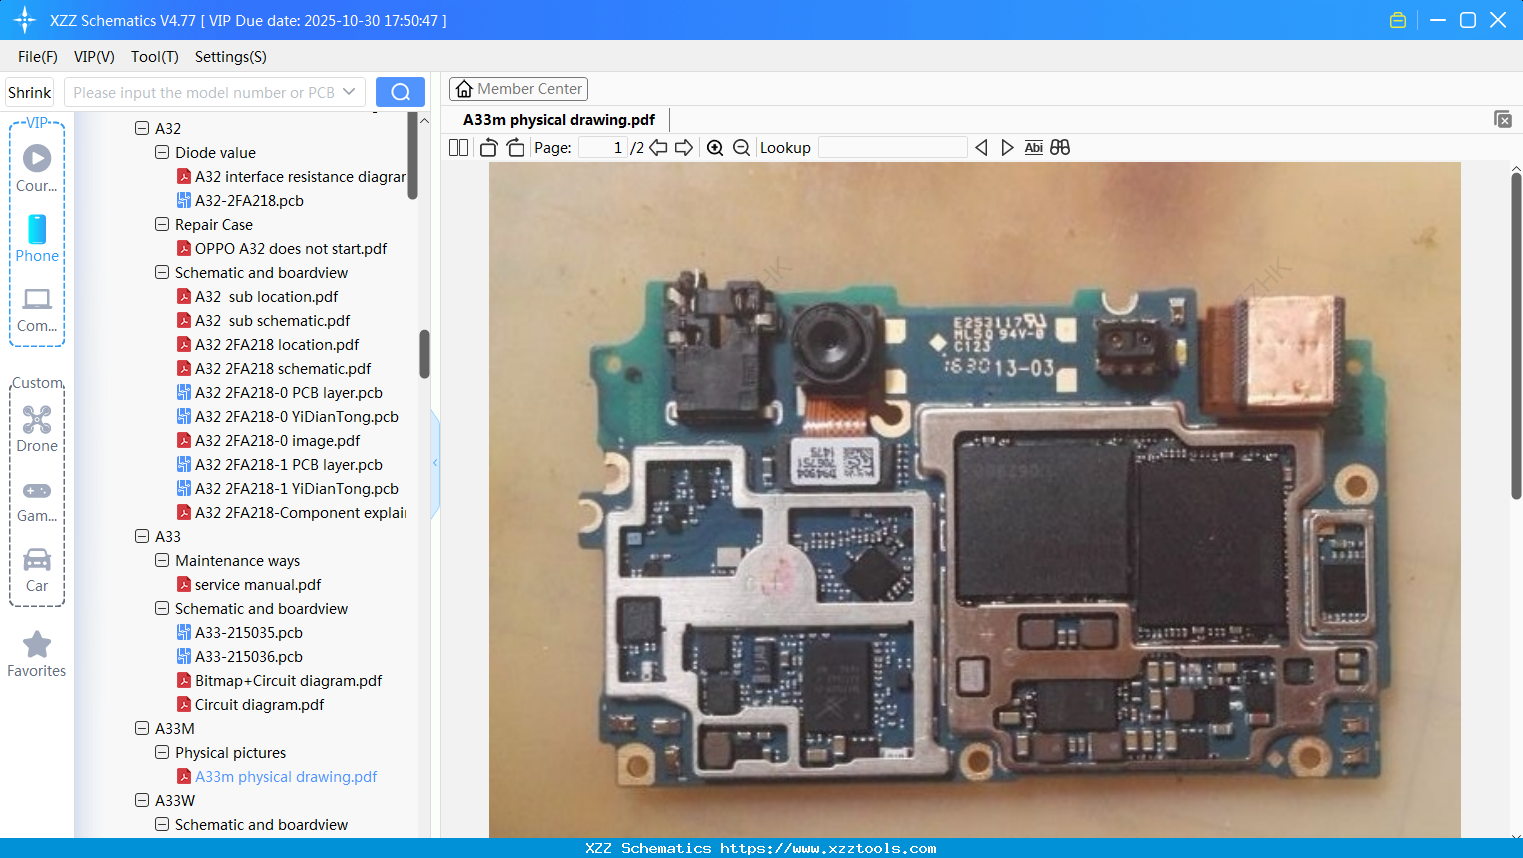Open the yellow toolbox icon in title bar

pos(1398,20)
